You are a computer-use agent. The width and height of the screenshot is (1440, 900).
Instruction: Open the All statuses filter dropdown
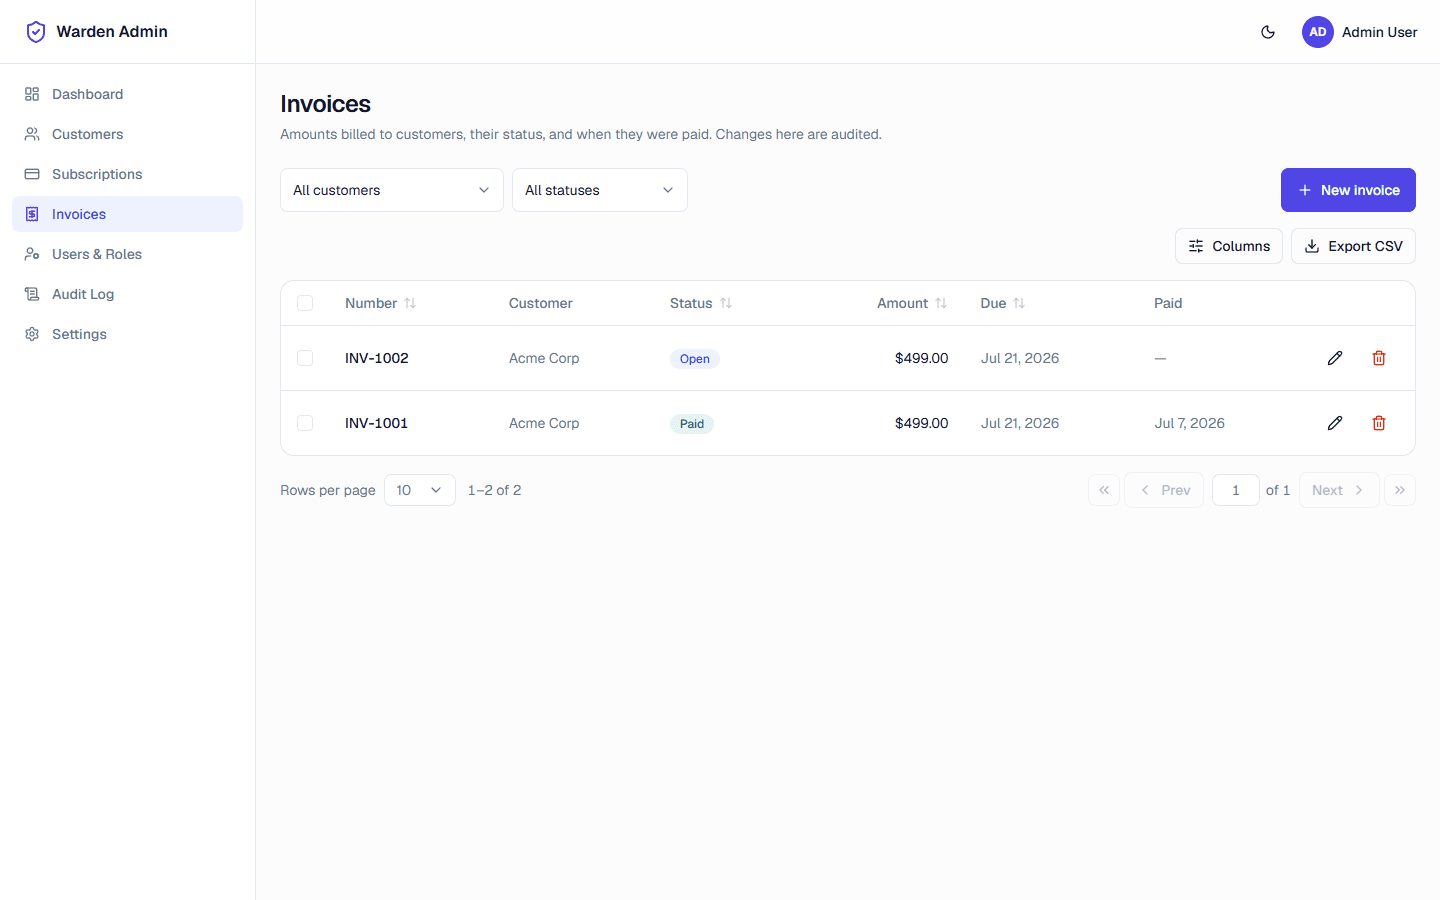pos(600,190)
